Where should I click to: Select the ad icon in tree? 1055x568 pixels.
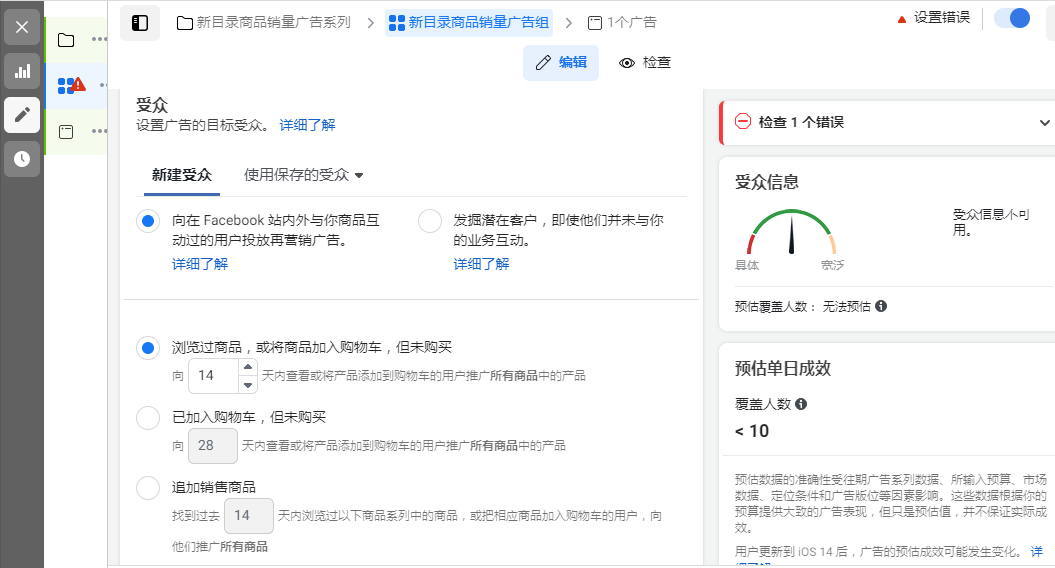pyautogui.click(x=66, y=132)
